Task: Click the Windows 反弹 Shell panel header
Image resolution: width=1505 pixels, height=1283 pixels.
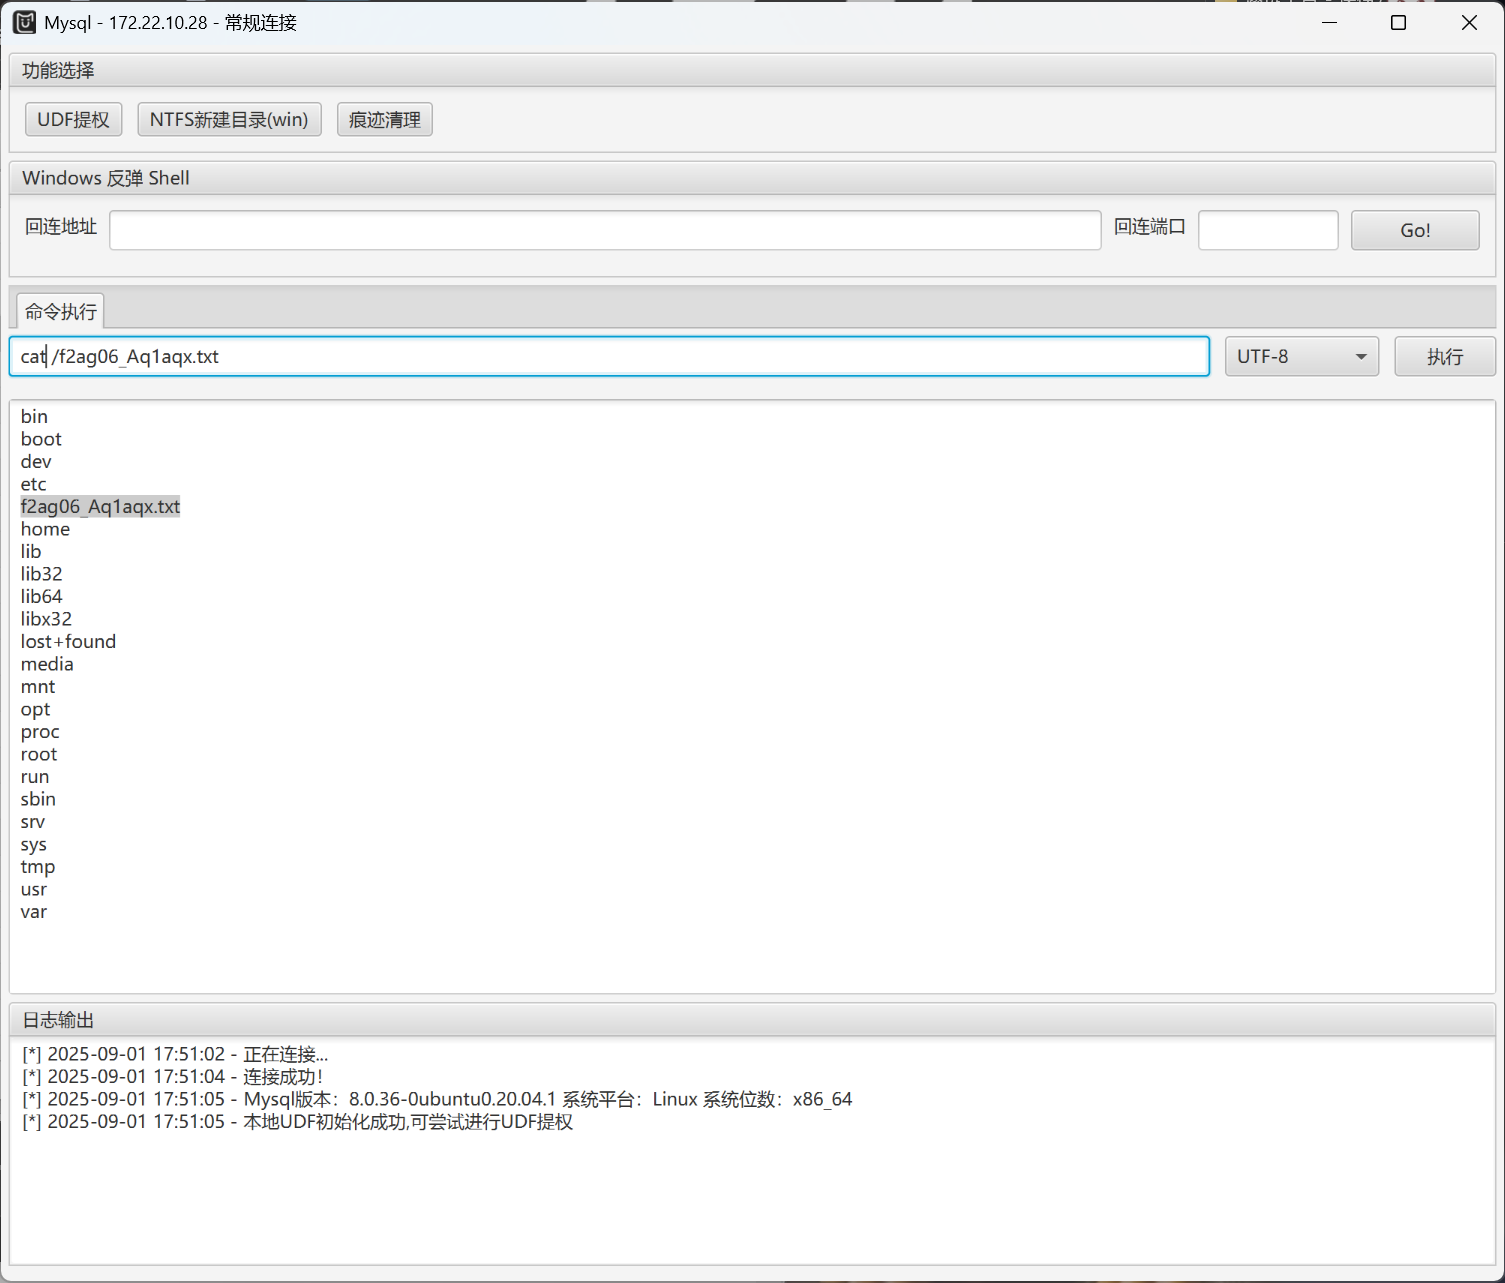Action: point(106,178)
